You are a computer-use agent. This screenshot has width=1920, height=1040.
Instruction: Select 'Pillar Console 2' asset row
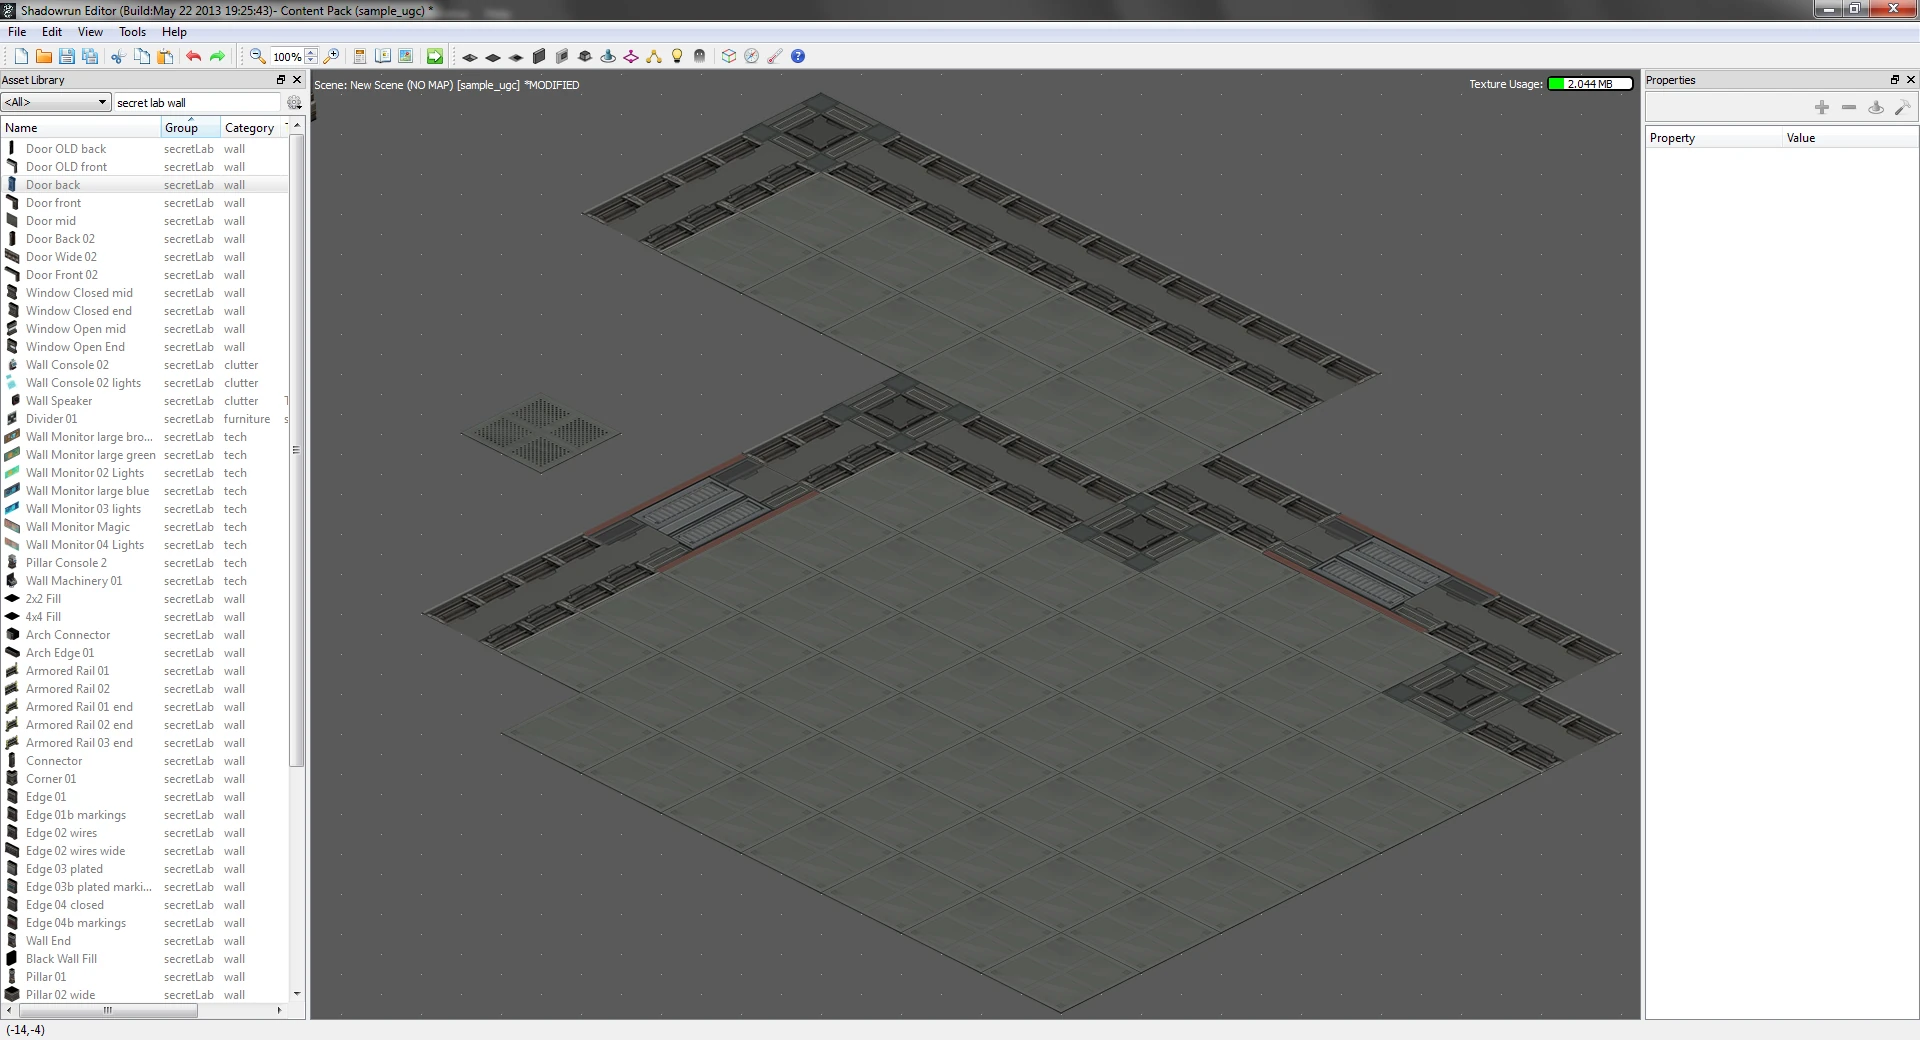(145, 563)
